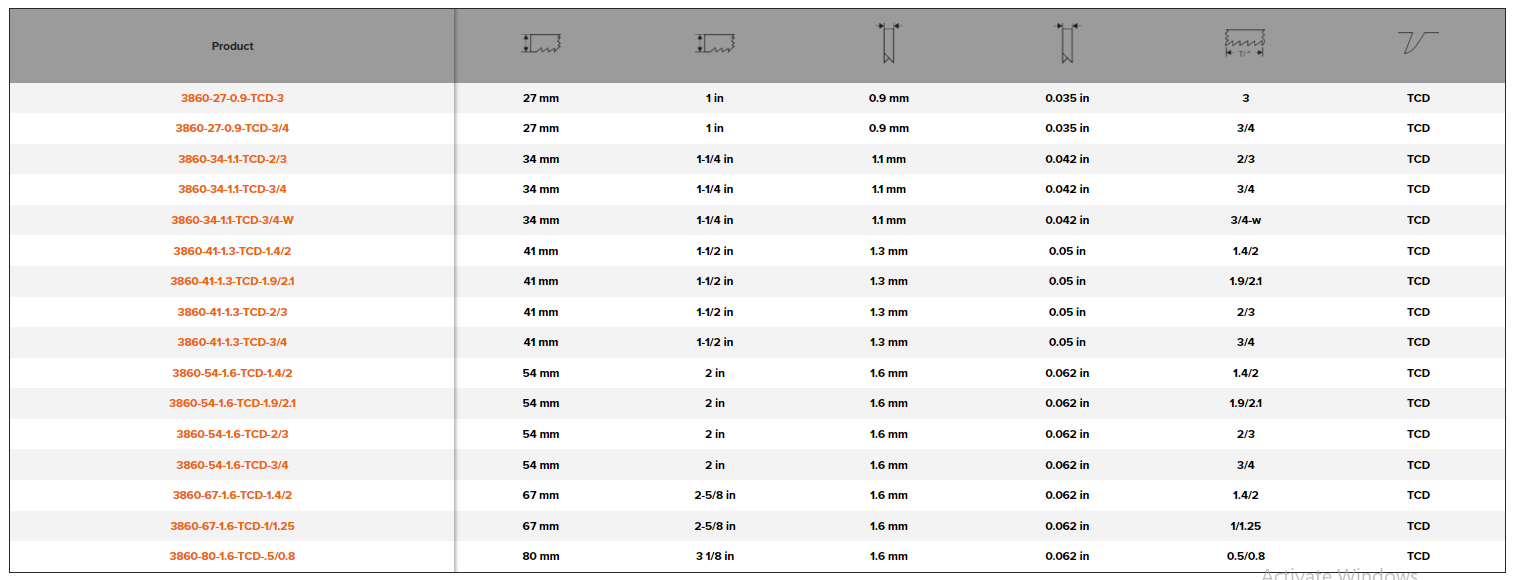Click the blade width inch header icon
The height and width of the screenshot is (580, 1517).
pyautogui.click(x=715, y=44)
